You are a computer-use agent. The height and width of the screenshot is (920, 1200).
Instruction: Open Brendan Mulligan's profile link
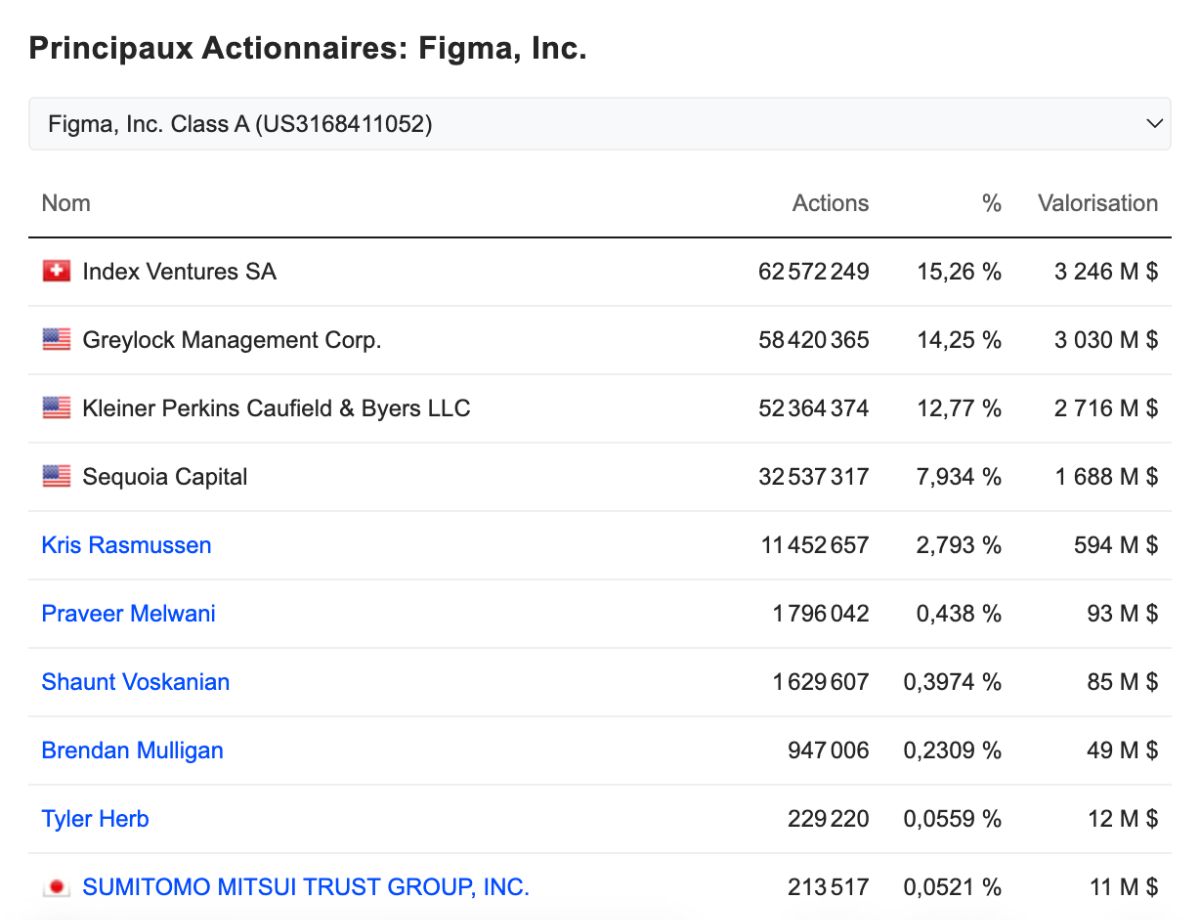click(x=132, y=750)
